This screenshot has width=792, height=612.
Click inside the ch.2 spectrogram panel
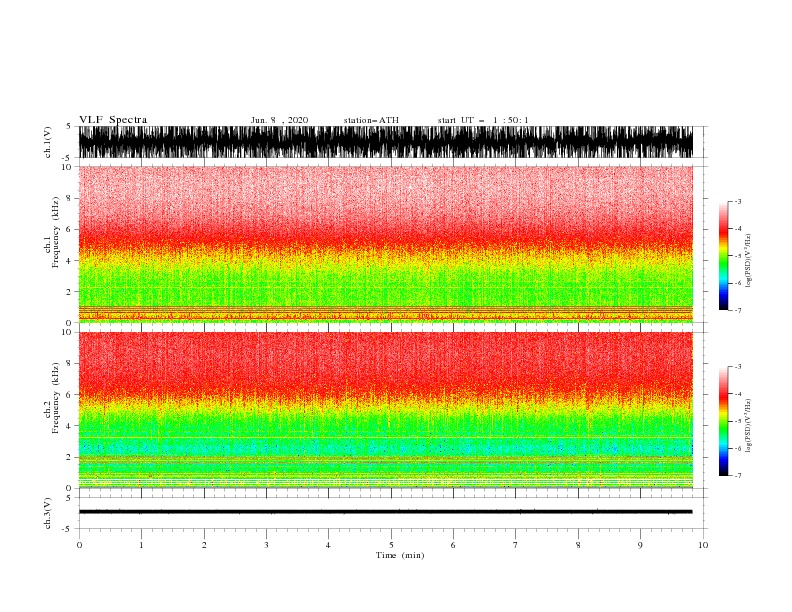[386, 410]
